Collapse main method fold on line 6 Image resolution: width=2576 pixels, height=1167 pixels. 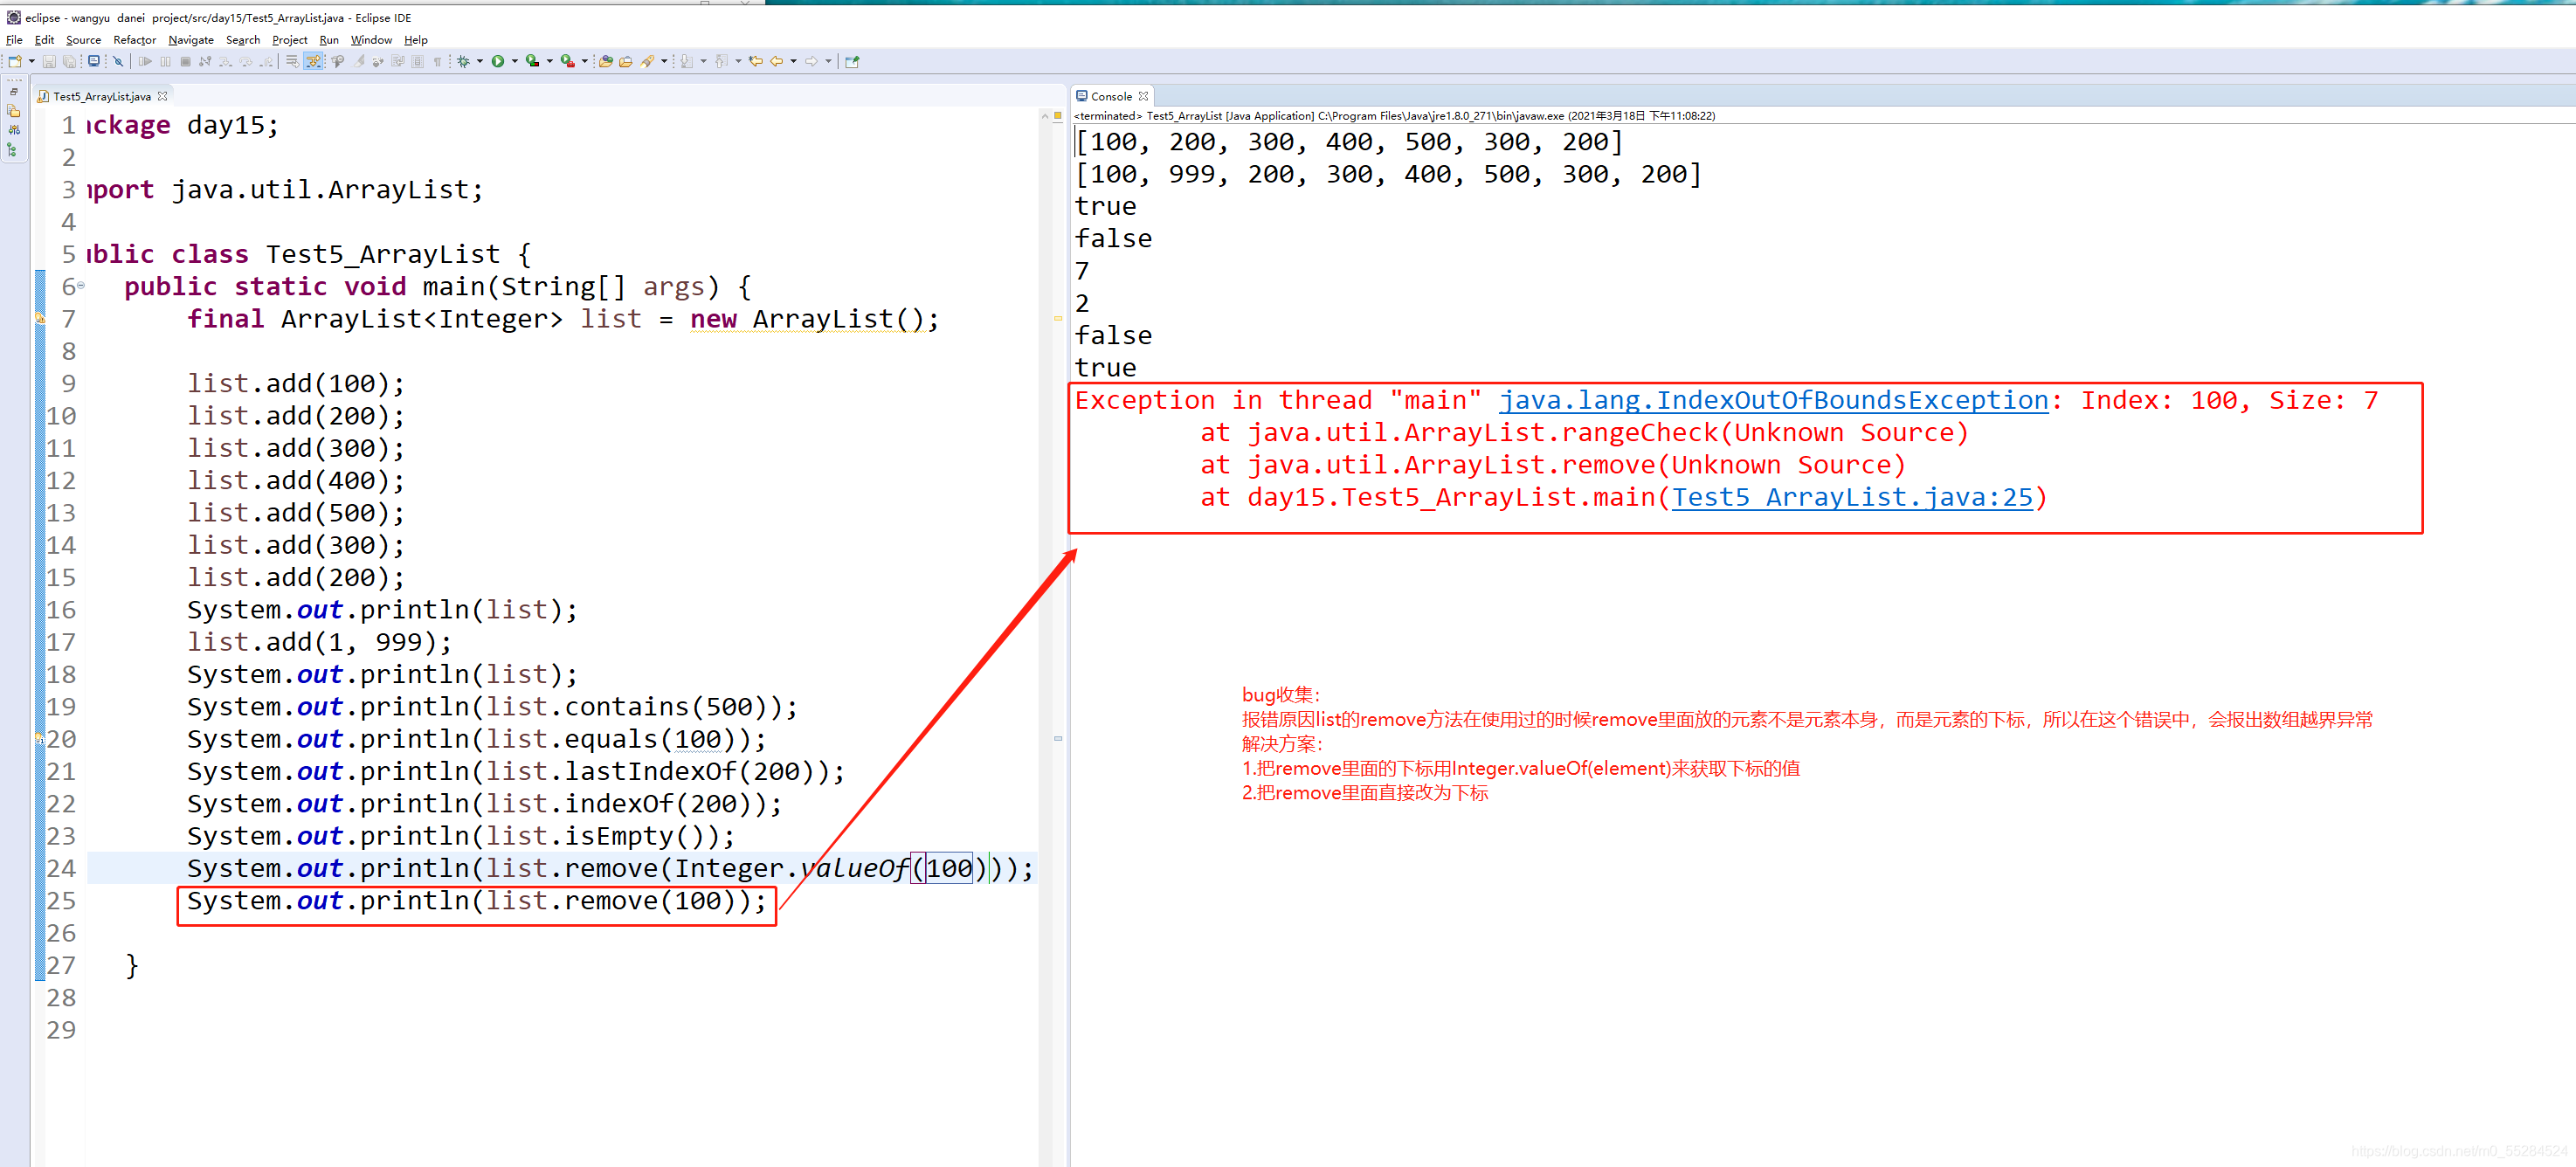81,286
